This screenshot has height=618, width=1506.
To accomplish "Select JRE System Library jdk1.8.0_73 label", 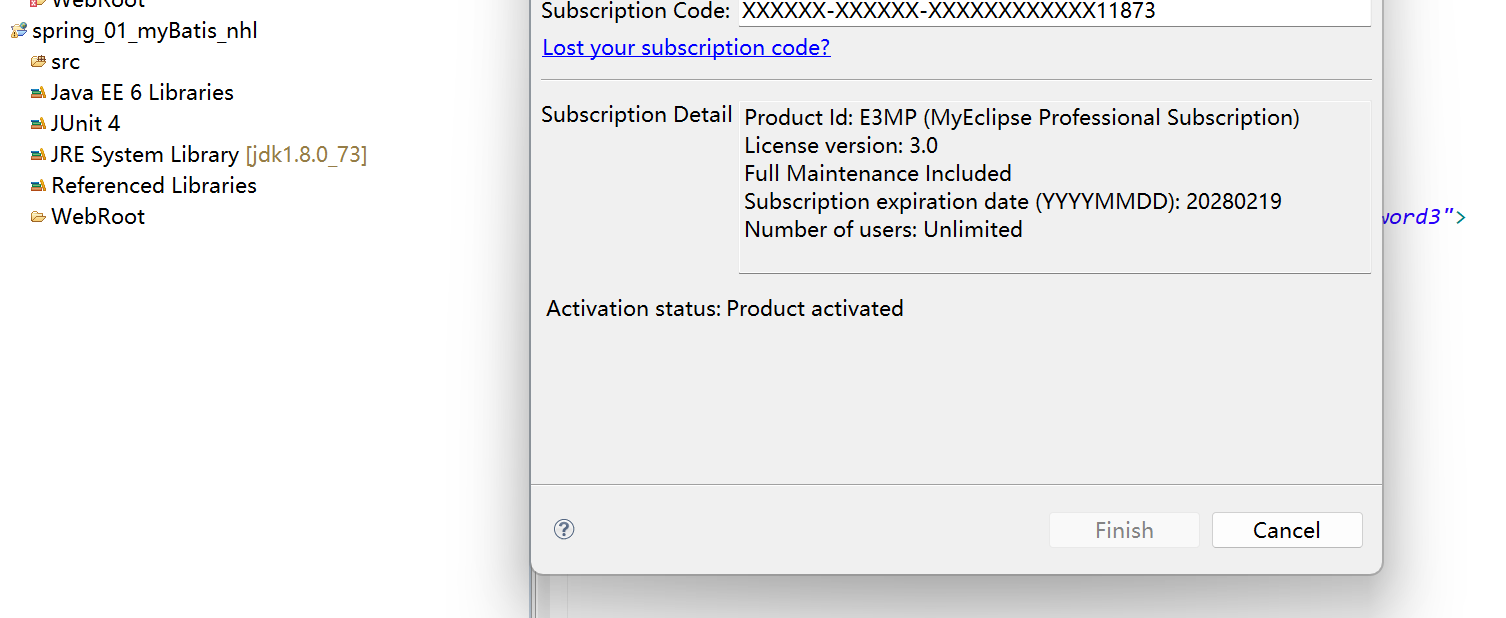I will 209,155.
